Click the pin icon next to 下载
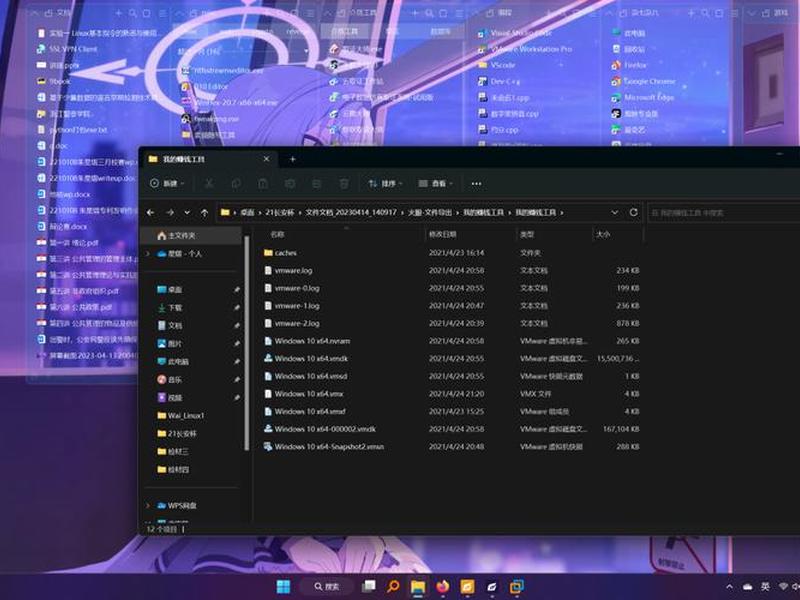Viewport: 800px width, 600px height. tap(237, 308)
